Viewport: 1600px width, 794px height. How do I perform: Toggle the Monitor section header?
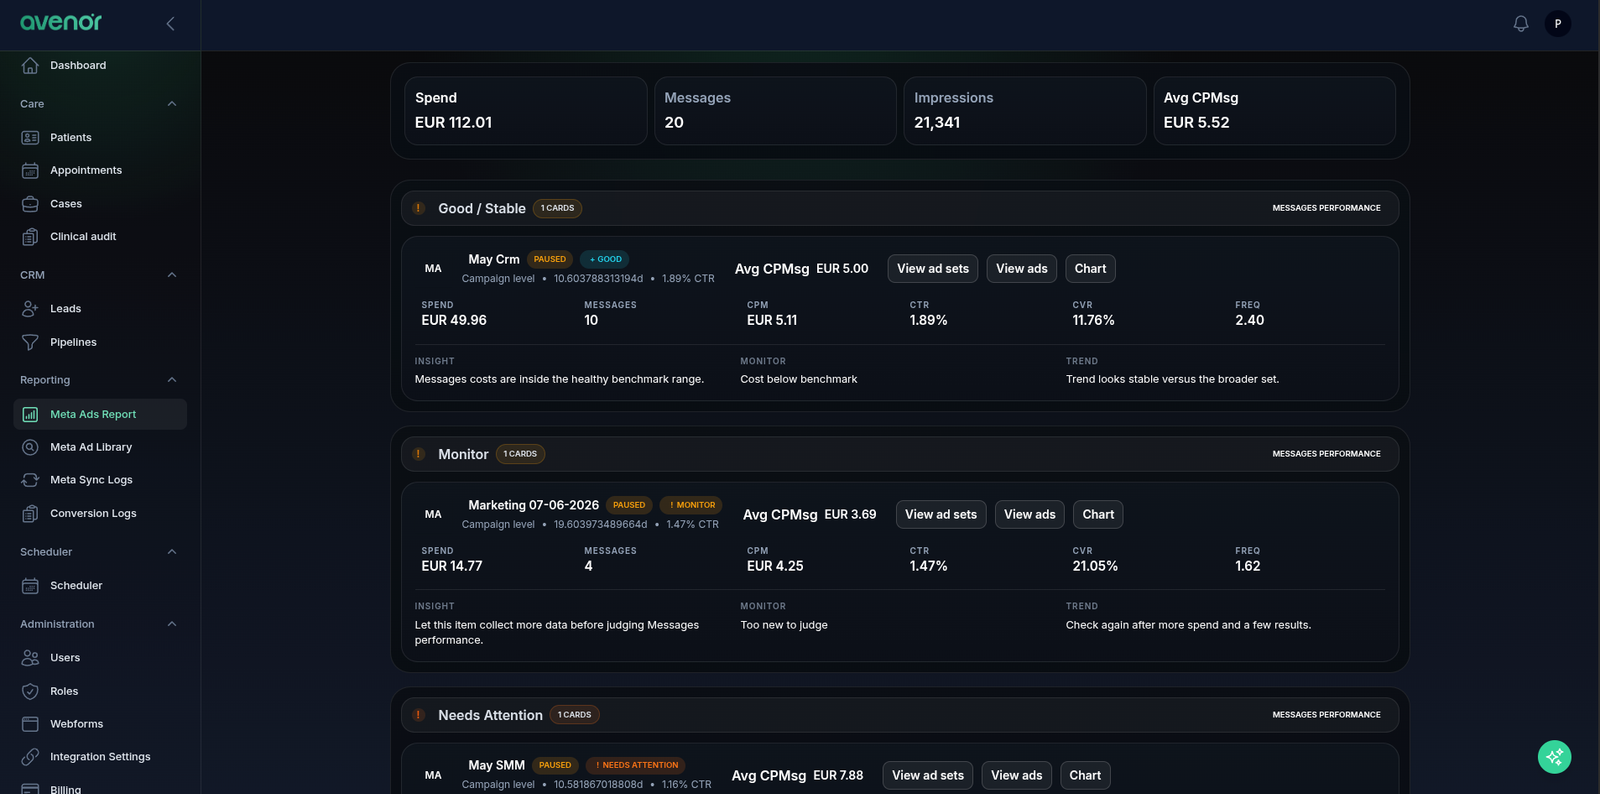click(900, 454)
